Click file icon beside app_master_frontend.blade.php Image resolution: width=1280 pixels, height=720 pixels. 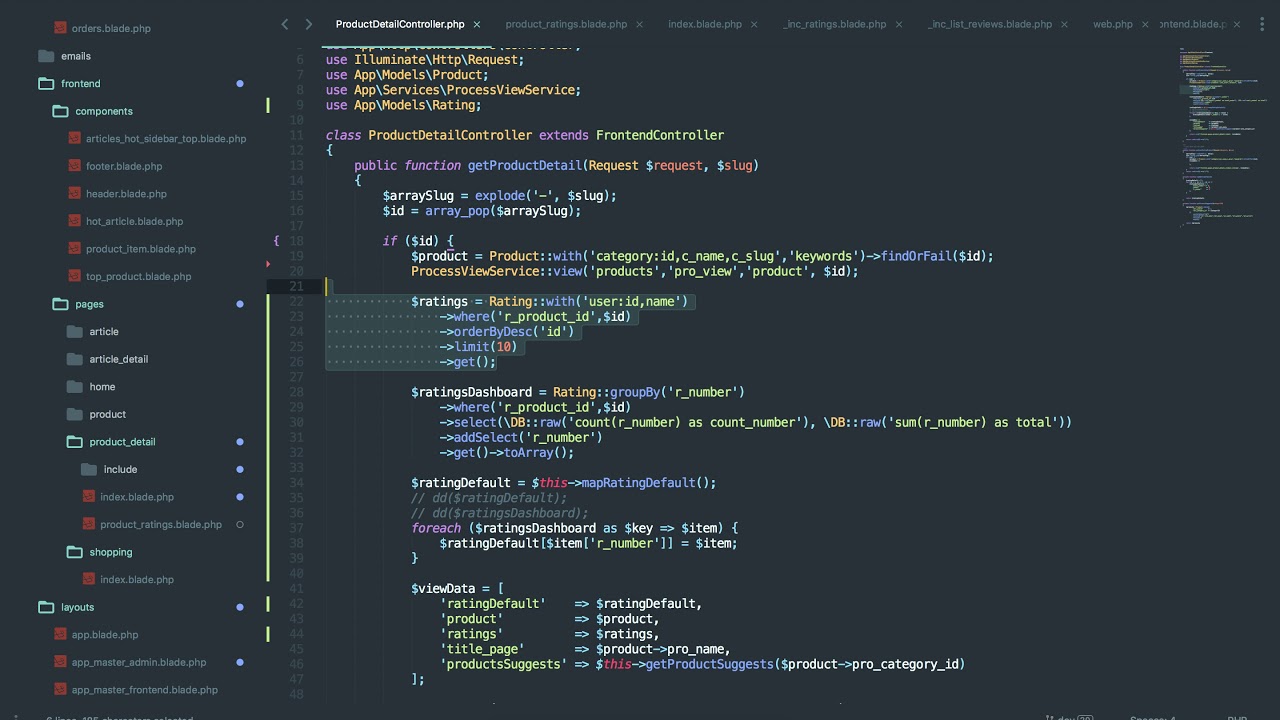point(61,689)
